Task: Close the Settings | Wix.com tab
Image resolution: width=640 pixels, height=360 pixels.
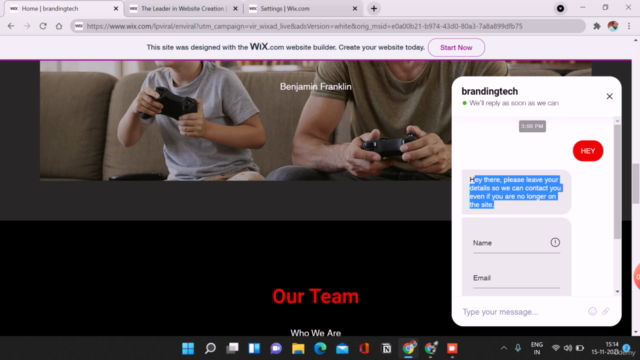Action: pos(355,9)
